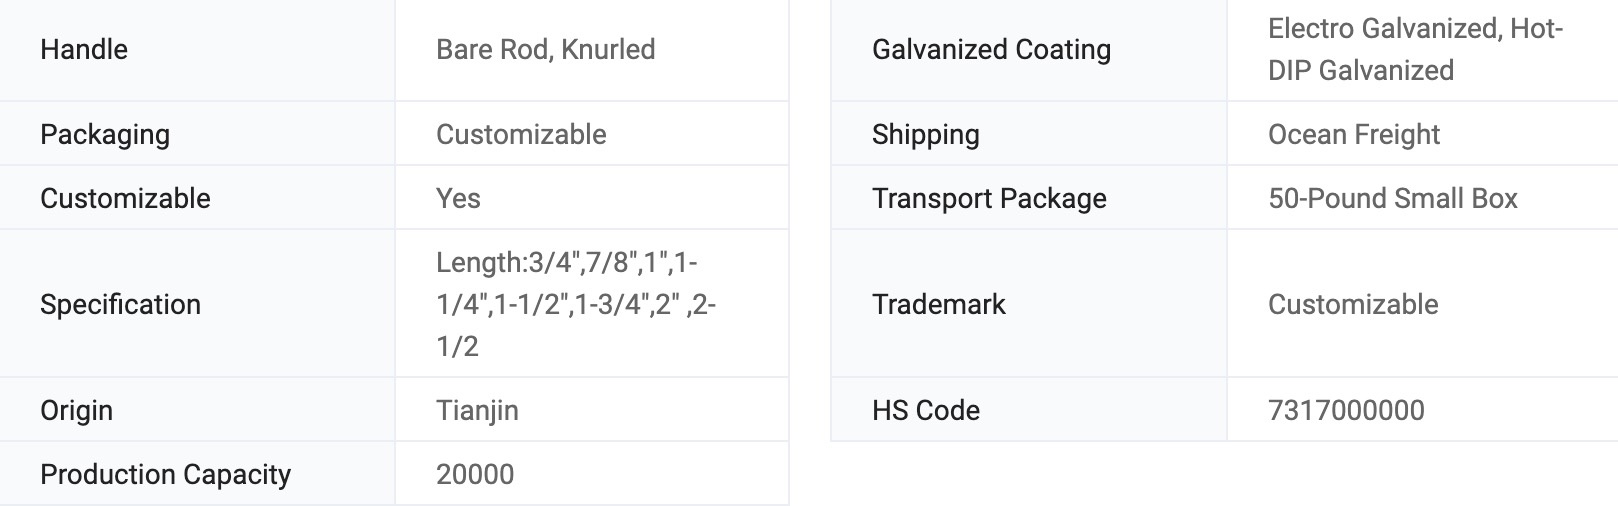The height and width of the screenshot is (506, 1618).
Task: Click the 20000 capacity value
Action: (475, 474)
